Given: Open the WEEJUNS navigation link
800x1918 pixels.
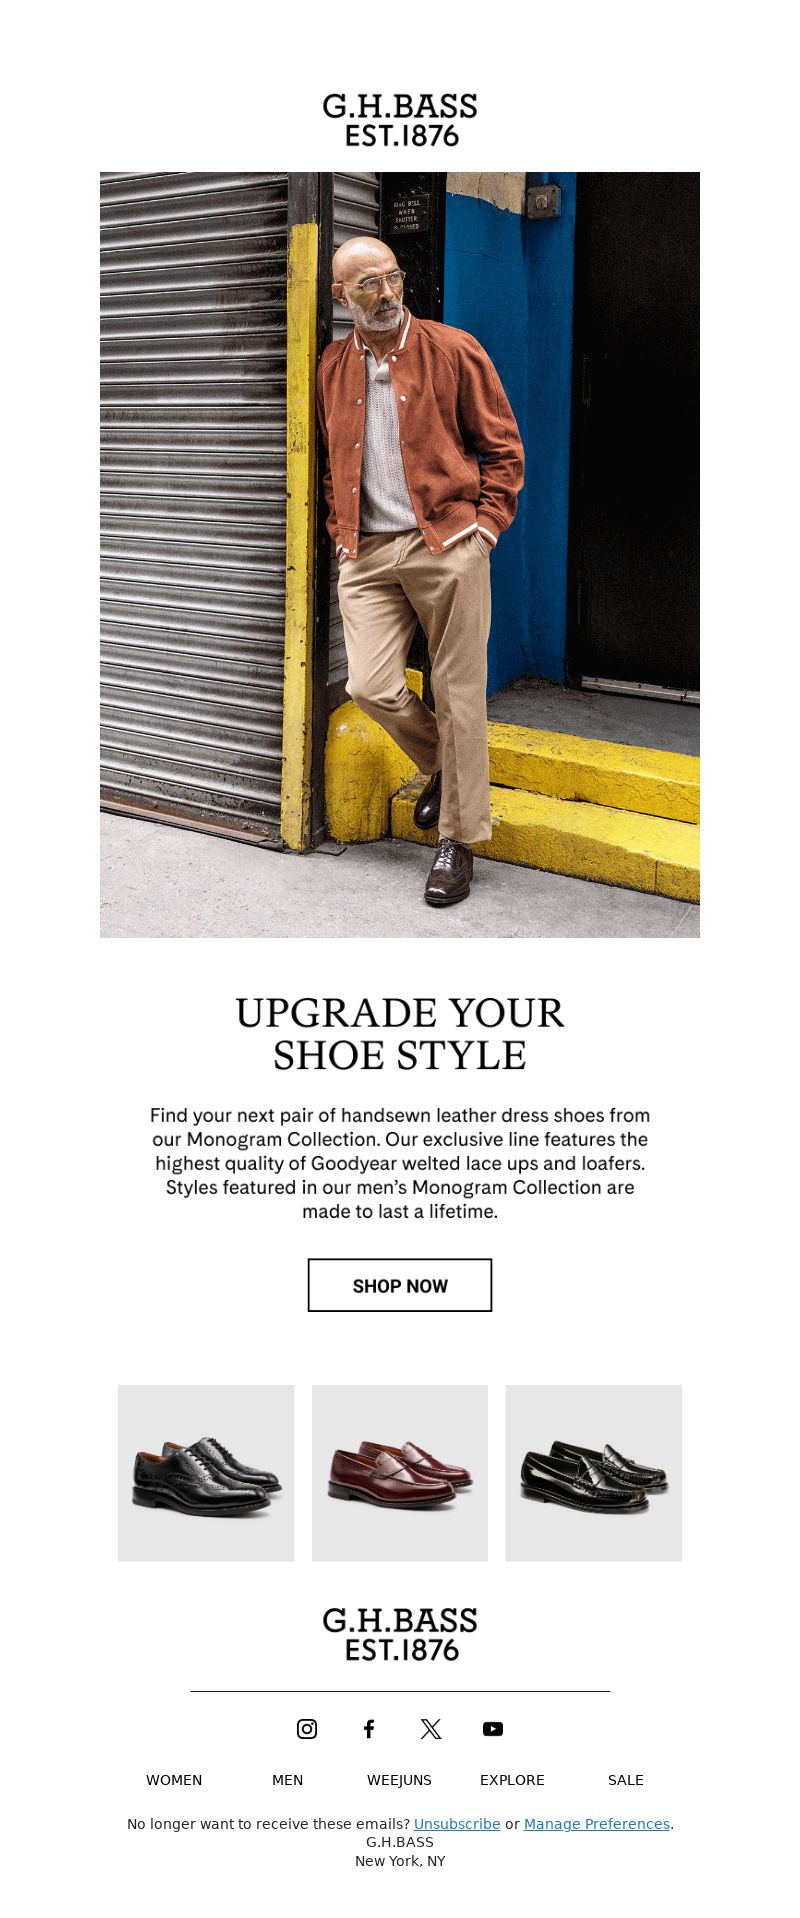Looking at the screenshot, I should click(x=399, y=1780).
